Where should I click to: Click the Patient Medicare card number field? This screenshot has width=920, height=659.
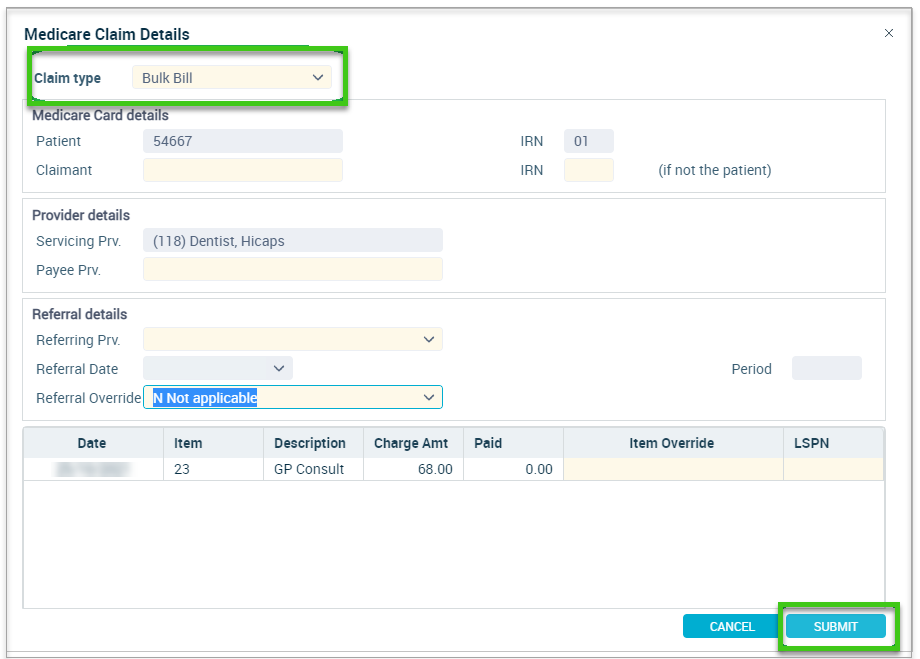[x=243, y=141]
